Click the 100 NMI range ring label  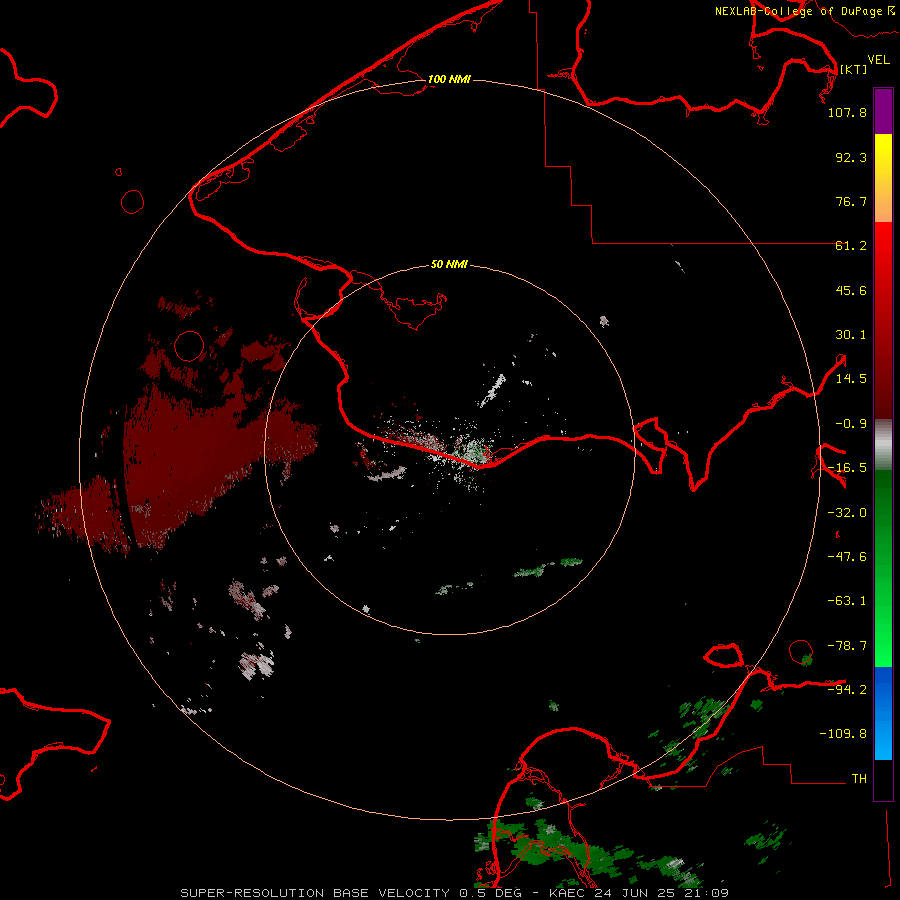pyautogui.click(x=449, y=79)
